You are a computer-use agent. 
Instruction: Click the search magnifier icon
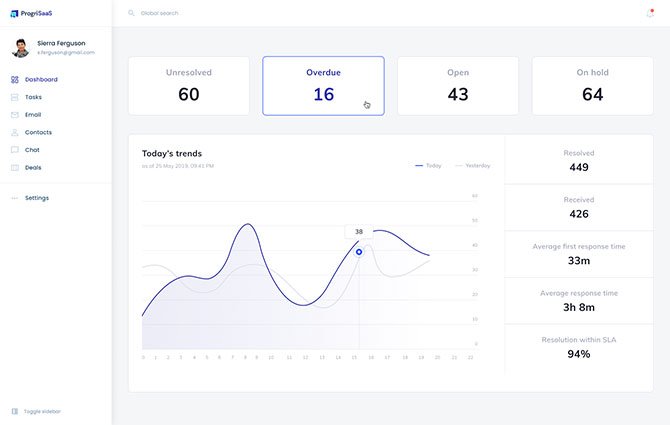131,14
